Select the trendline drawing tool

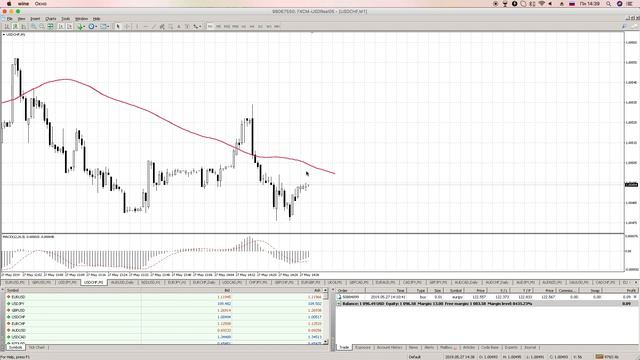[x=154, y=27]
